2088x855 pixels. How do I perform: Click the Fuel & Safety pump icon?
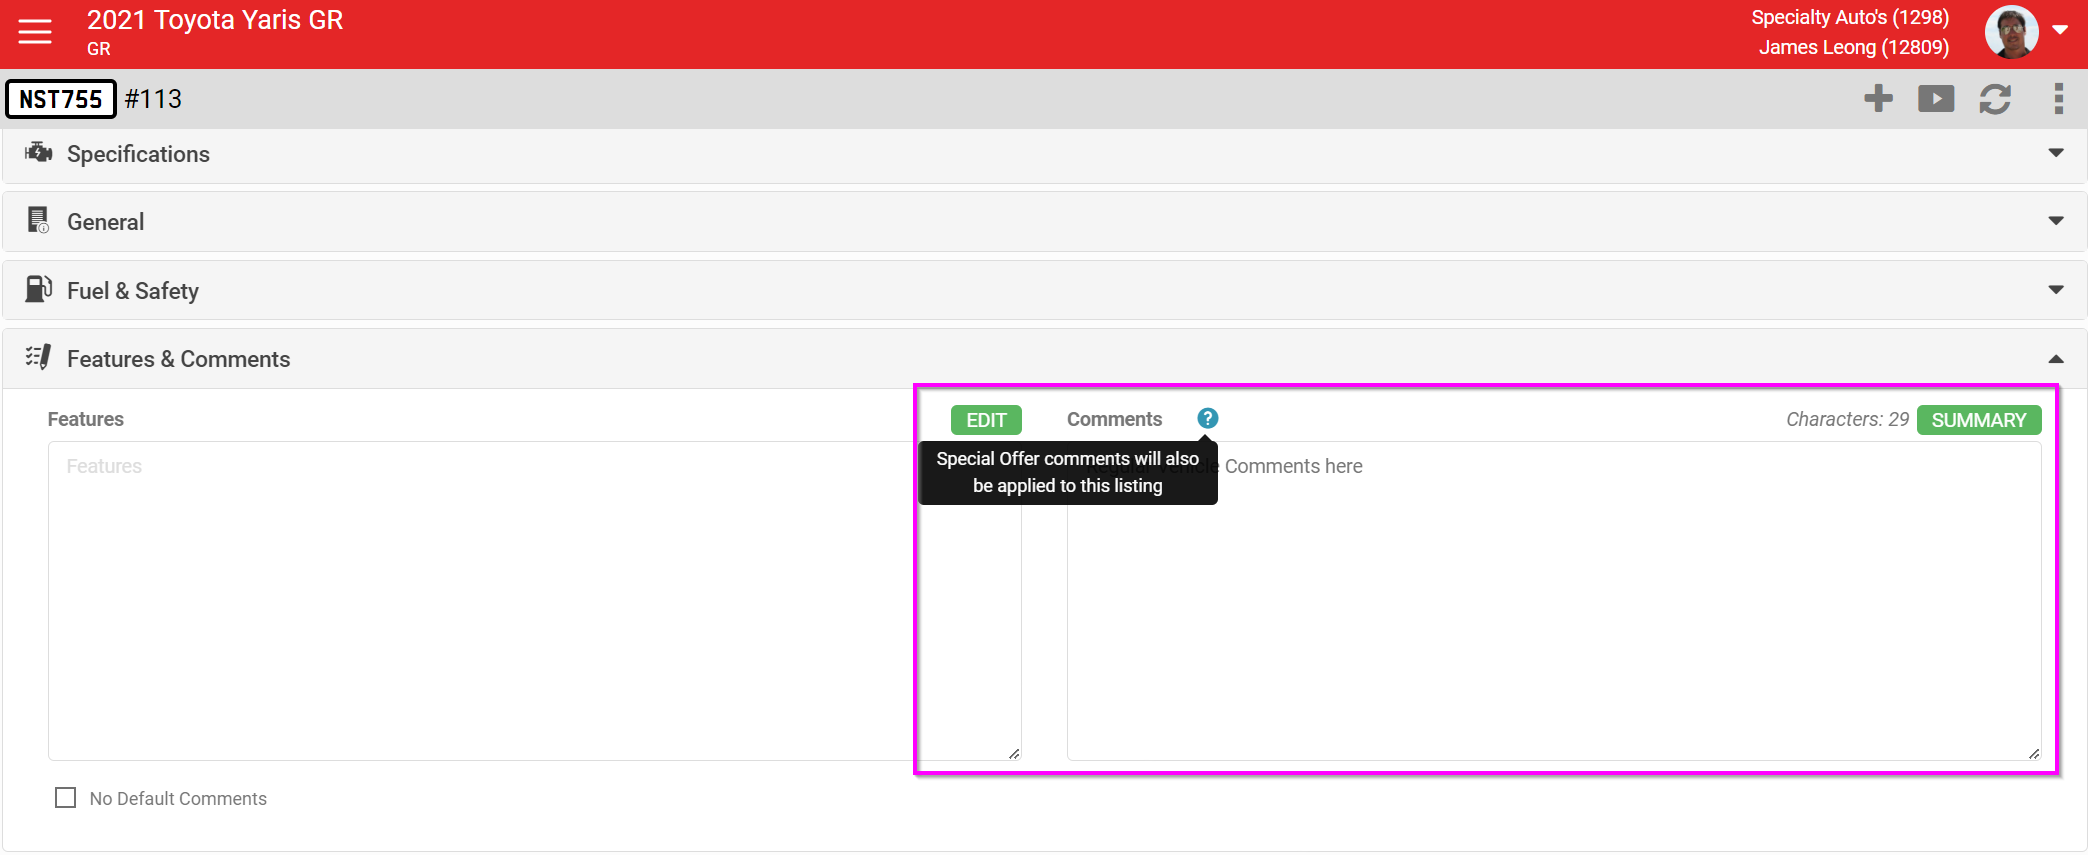pos(38,289)
